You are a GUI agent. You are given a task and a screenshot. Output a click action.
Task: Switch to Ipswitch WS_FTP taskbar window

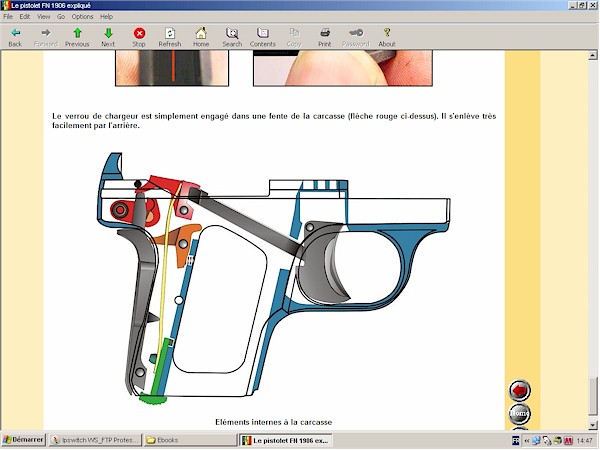pyautogui.click(x=95, y=440)
